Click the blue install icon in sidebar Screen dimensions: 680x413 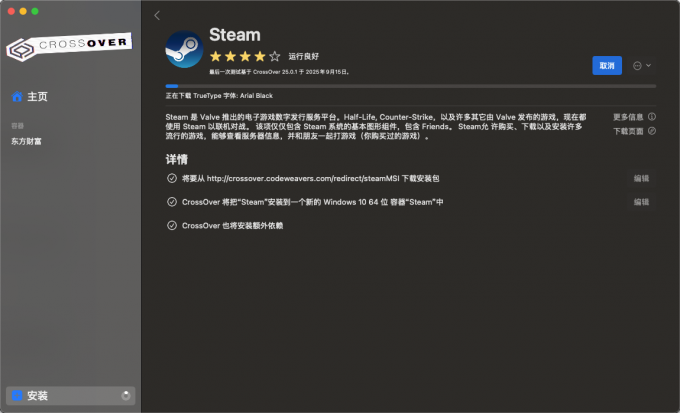click(x=17, y=396)
